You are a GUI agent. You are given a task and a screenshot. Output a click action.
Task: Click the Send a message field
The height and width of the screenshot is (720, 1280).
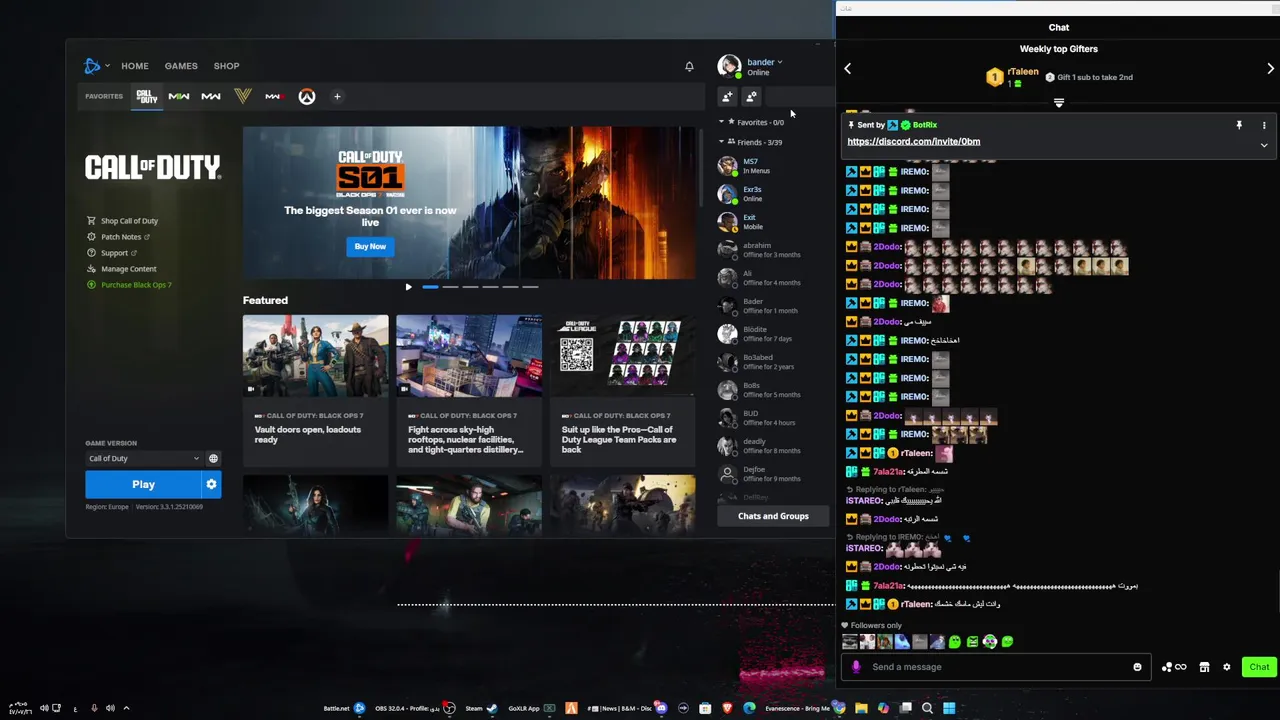997,667
